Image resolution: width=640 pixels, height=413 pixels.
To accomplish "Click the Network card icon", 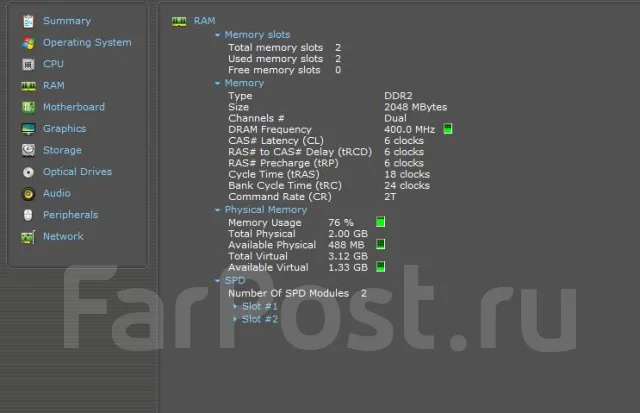I will (x=28, y=237).
